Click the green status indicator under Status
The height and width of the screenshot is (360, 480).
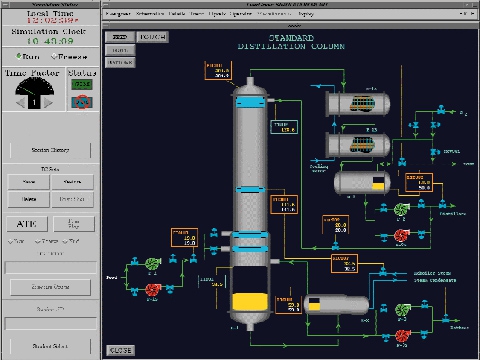click(82, 84)
